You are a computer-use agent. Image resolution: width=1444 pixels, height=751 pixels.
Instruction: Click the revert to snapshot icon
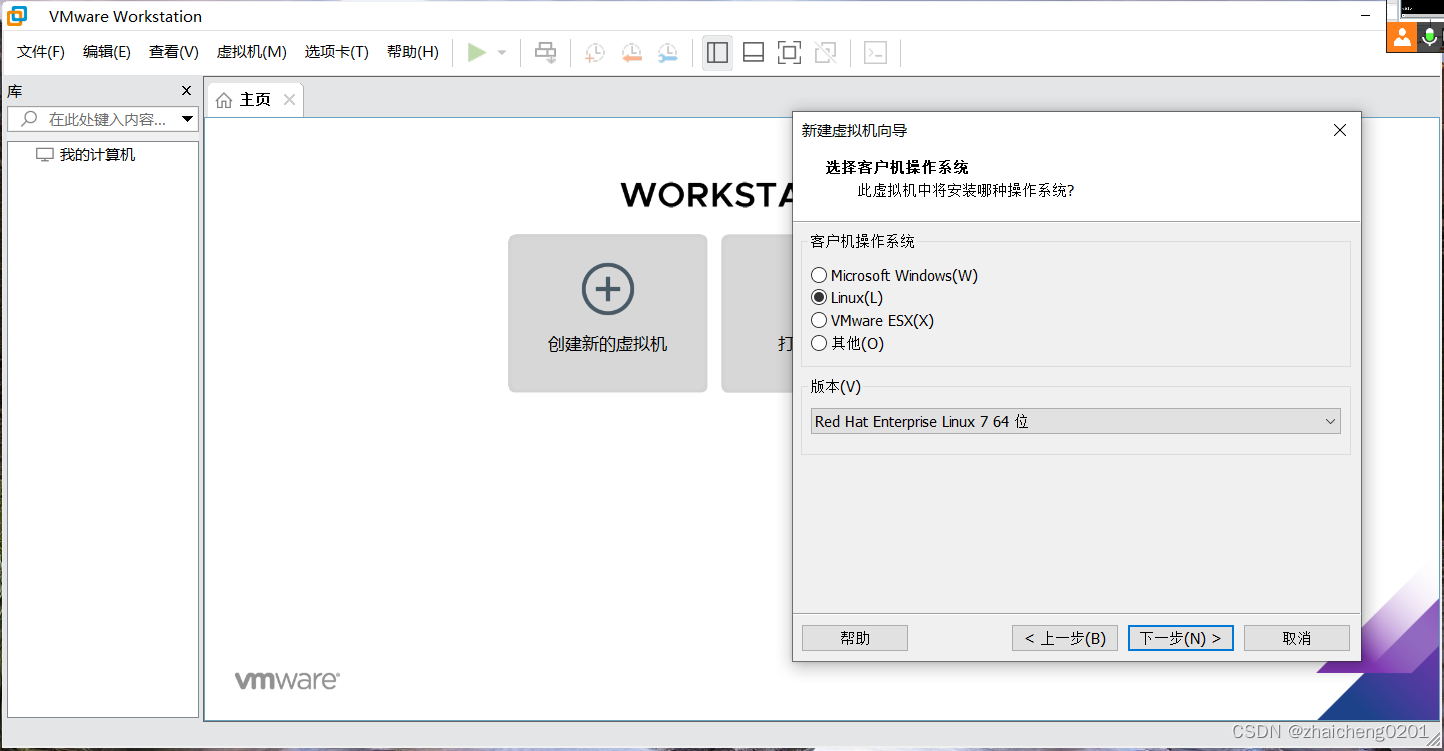(x=631, y=53)
